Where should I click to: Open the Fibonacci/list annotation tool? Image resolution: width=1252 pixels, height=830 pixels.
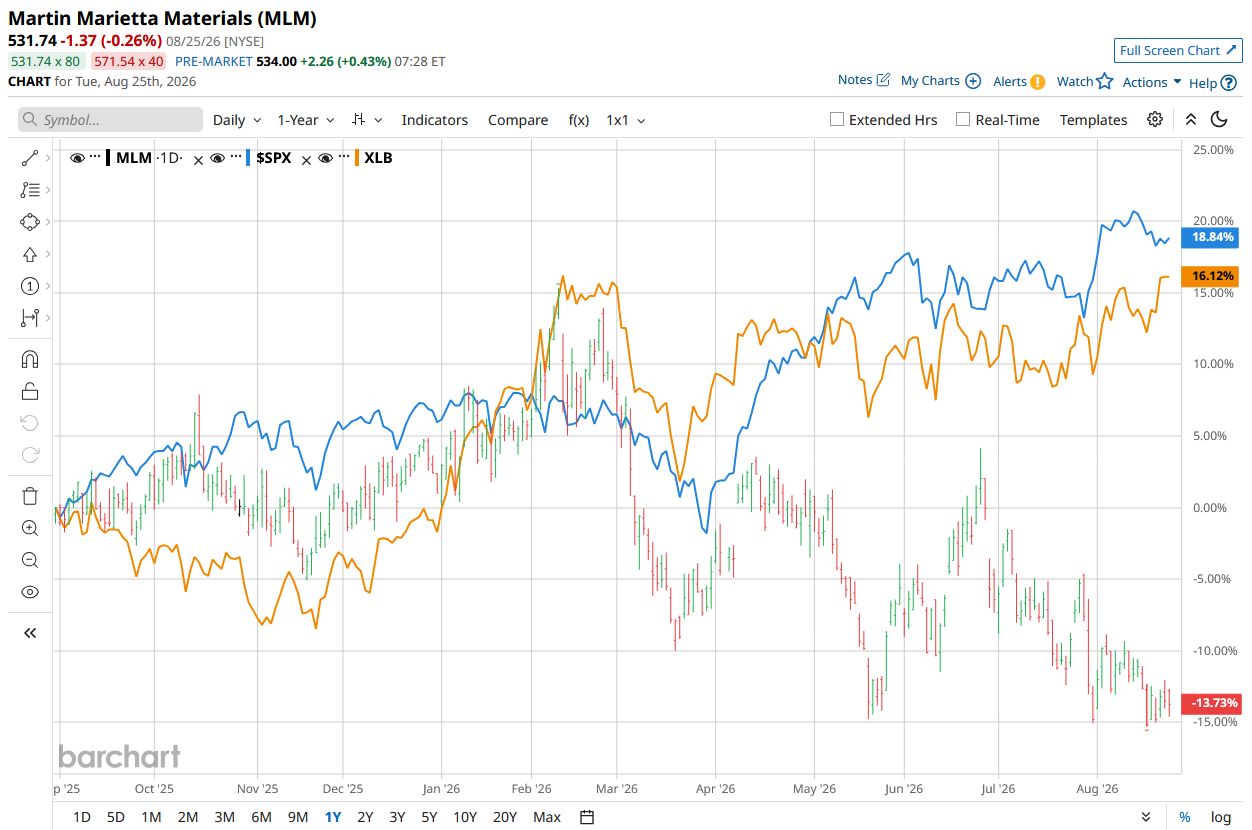click(29, 189)
